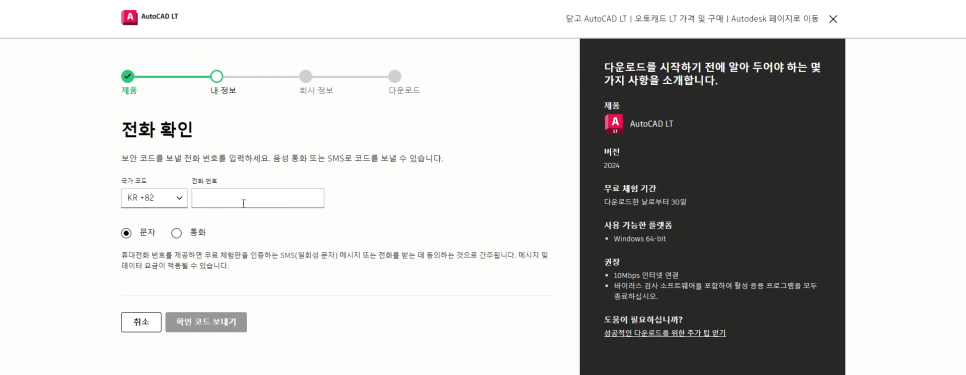This screenshot has height=375, width=966.
Task: Click the 다운로드 step label
Action: (x=404, y=91)
